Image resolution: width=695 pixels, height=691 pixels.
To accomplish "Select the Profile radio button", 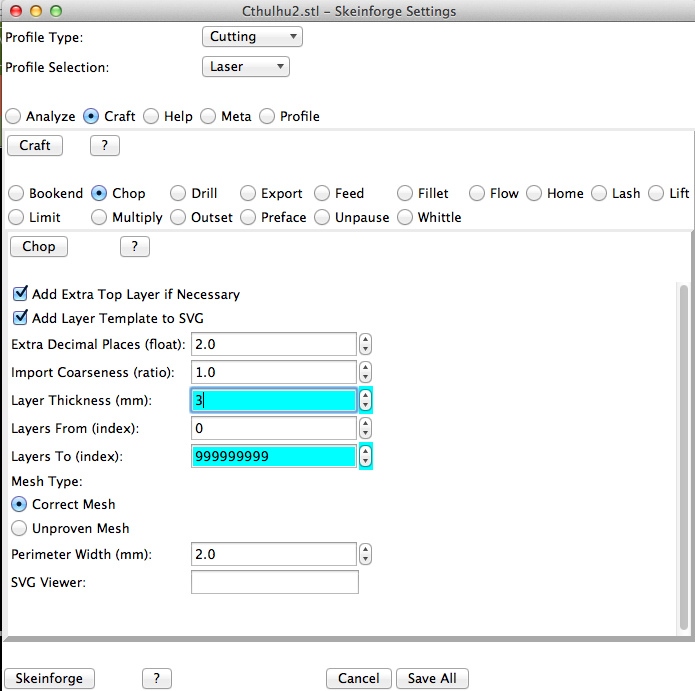I will click(x=267, y=117).
